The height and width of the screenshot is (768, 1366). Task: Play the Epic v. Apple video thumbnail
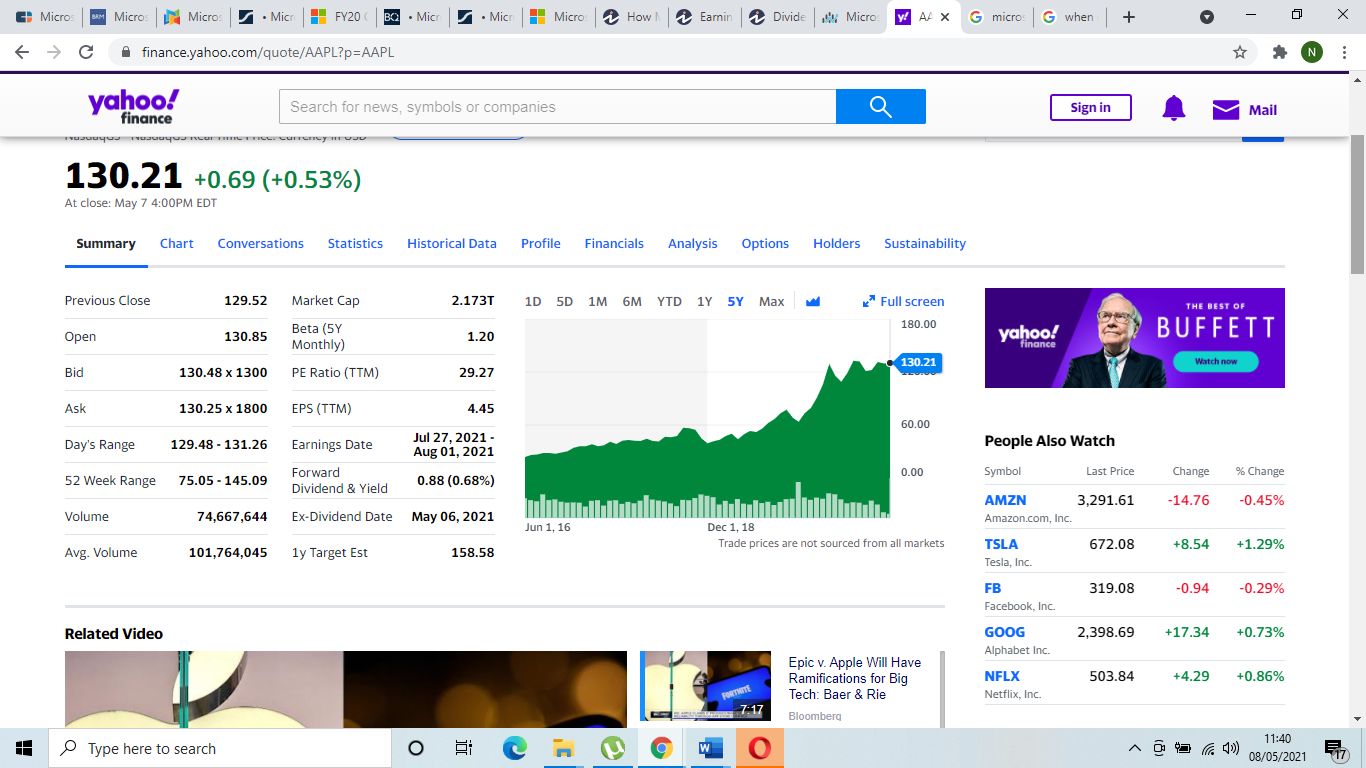coord(706,686)
